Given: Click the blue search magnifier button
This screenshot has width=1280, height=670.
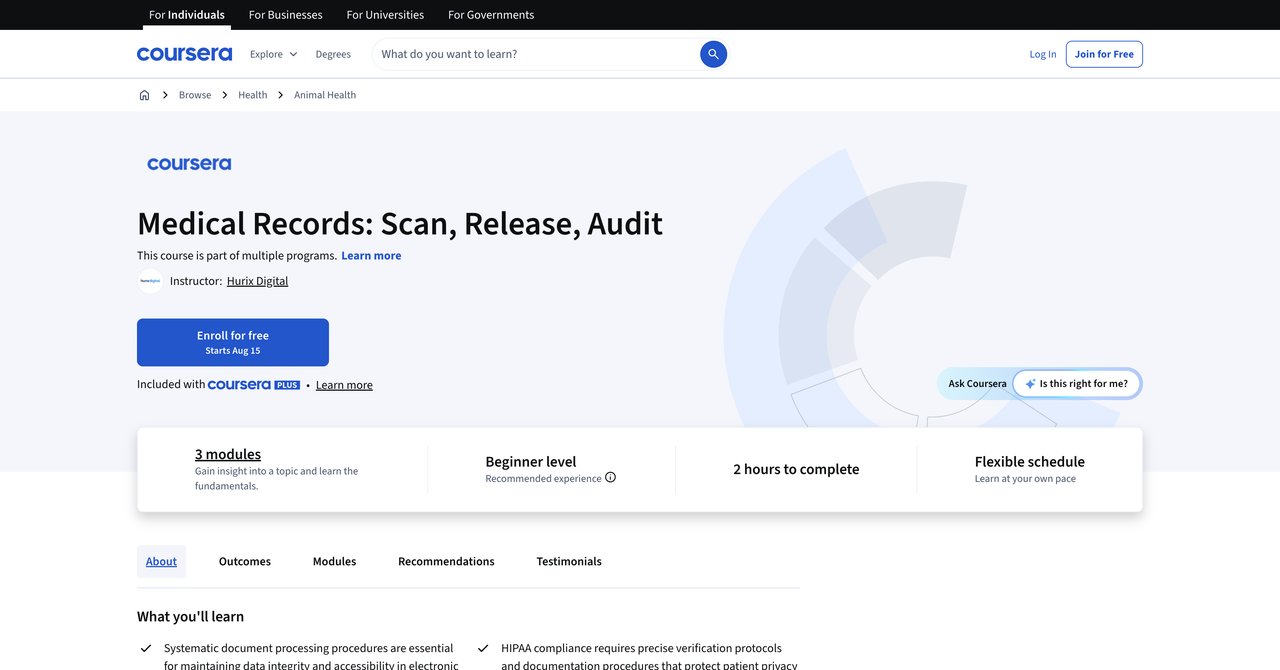Looking at the screenshot, I should coord(713,54).
